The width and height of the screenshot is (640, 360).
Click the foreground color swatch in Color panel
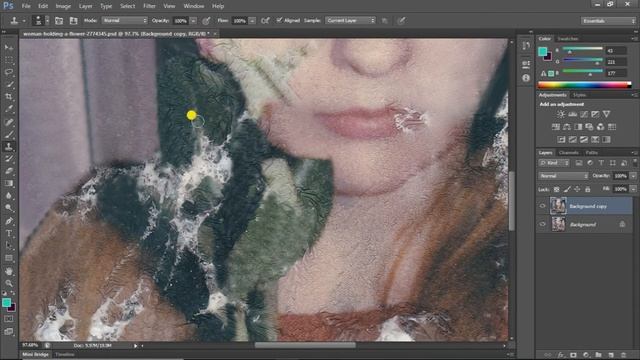pyautogui.click(x=542, y=51)
